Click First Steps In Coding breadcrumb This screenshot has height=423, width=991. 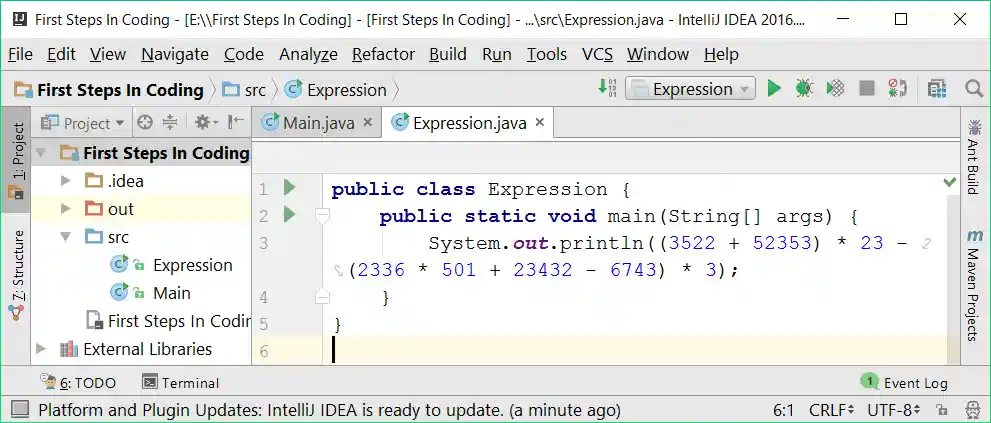click(x=109, y=90)
